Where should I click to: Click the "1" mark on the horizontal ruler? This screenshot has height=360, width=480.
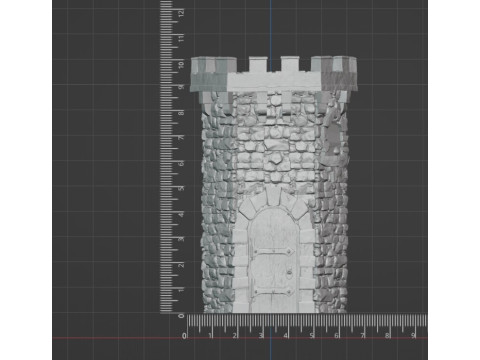click(210, 336)
